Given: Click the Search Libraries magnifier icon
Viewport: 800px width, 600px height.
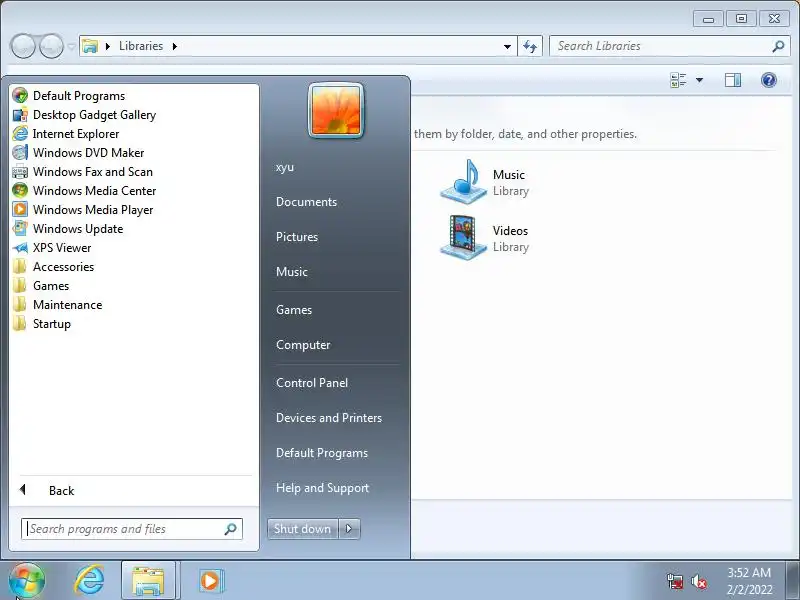Looking at the screenshot, I should click(778, 46).
